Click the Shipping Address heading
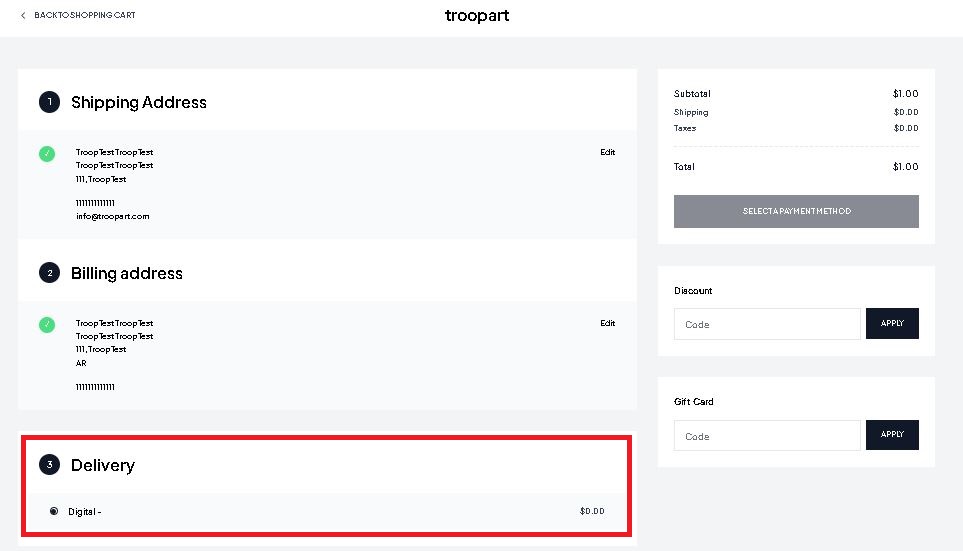 [x=139, y=103]
